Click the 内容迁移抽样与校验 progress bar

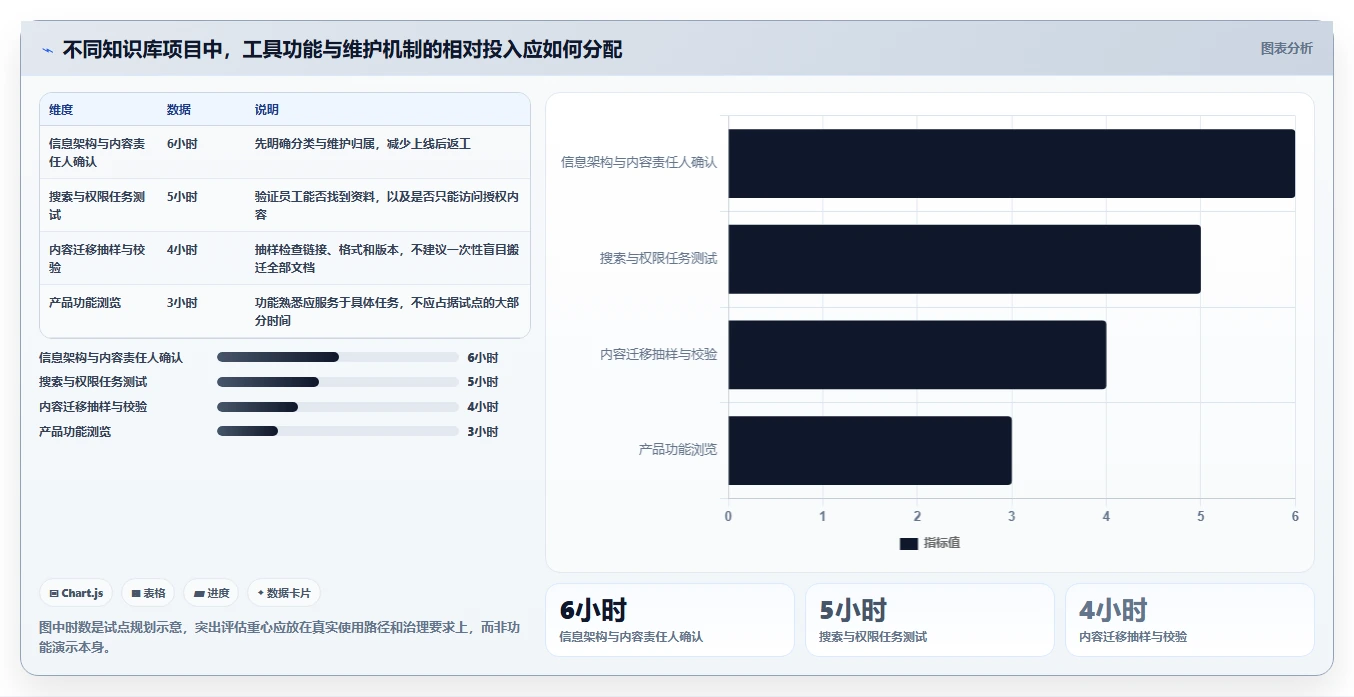tap(337, 407)
